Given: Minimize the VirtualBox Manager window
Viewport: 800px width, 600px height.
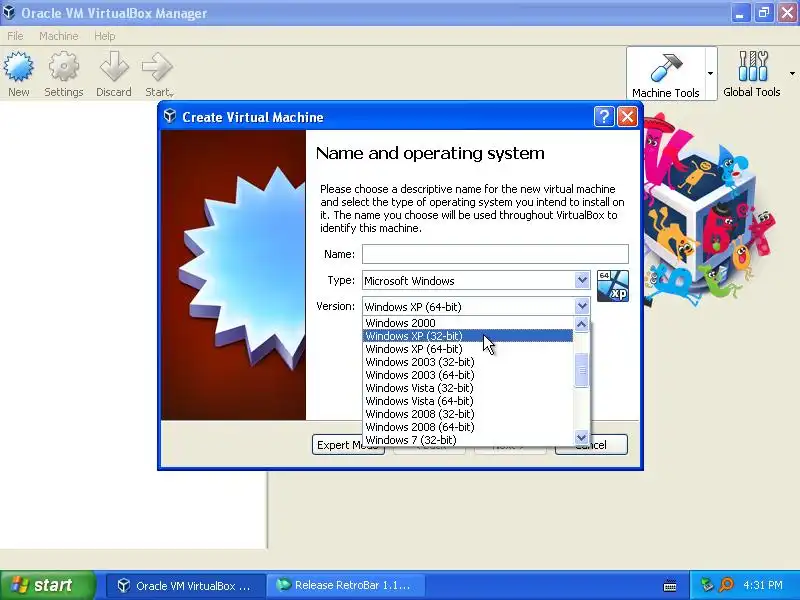Looking at the screenshot, I should coord(740,13).
